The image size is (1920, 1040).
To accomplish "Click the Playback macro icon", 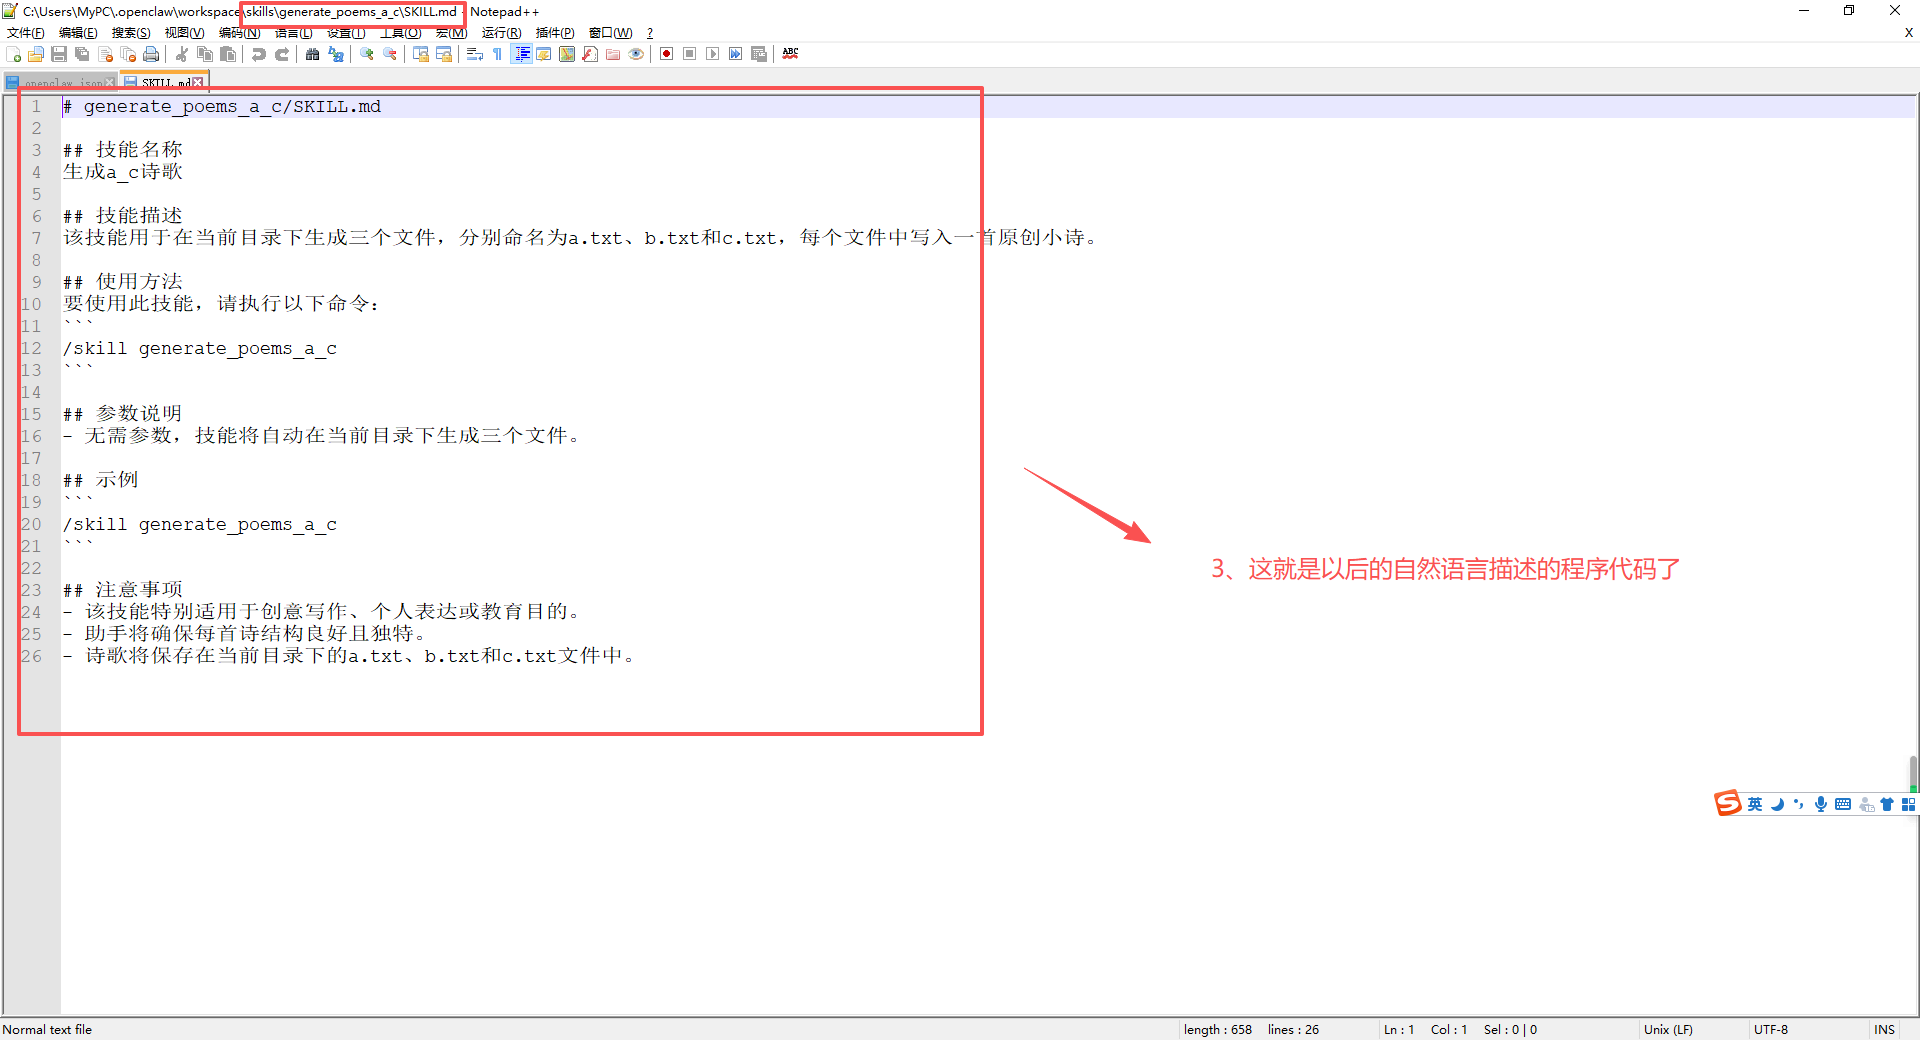I will click(x=713, y=54).
